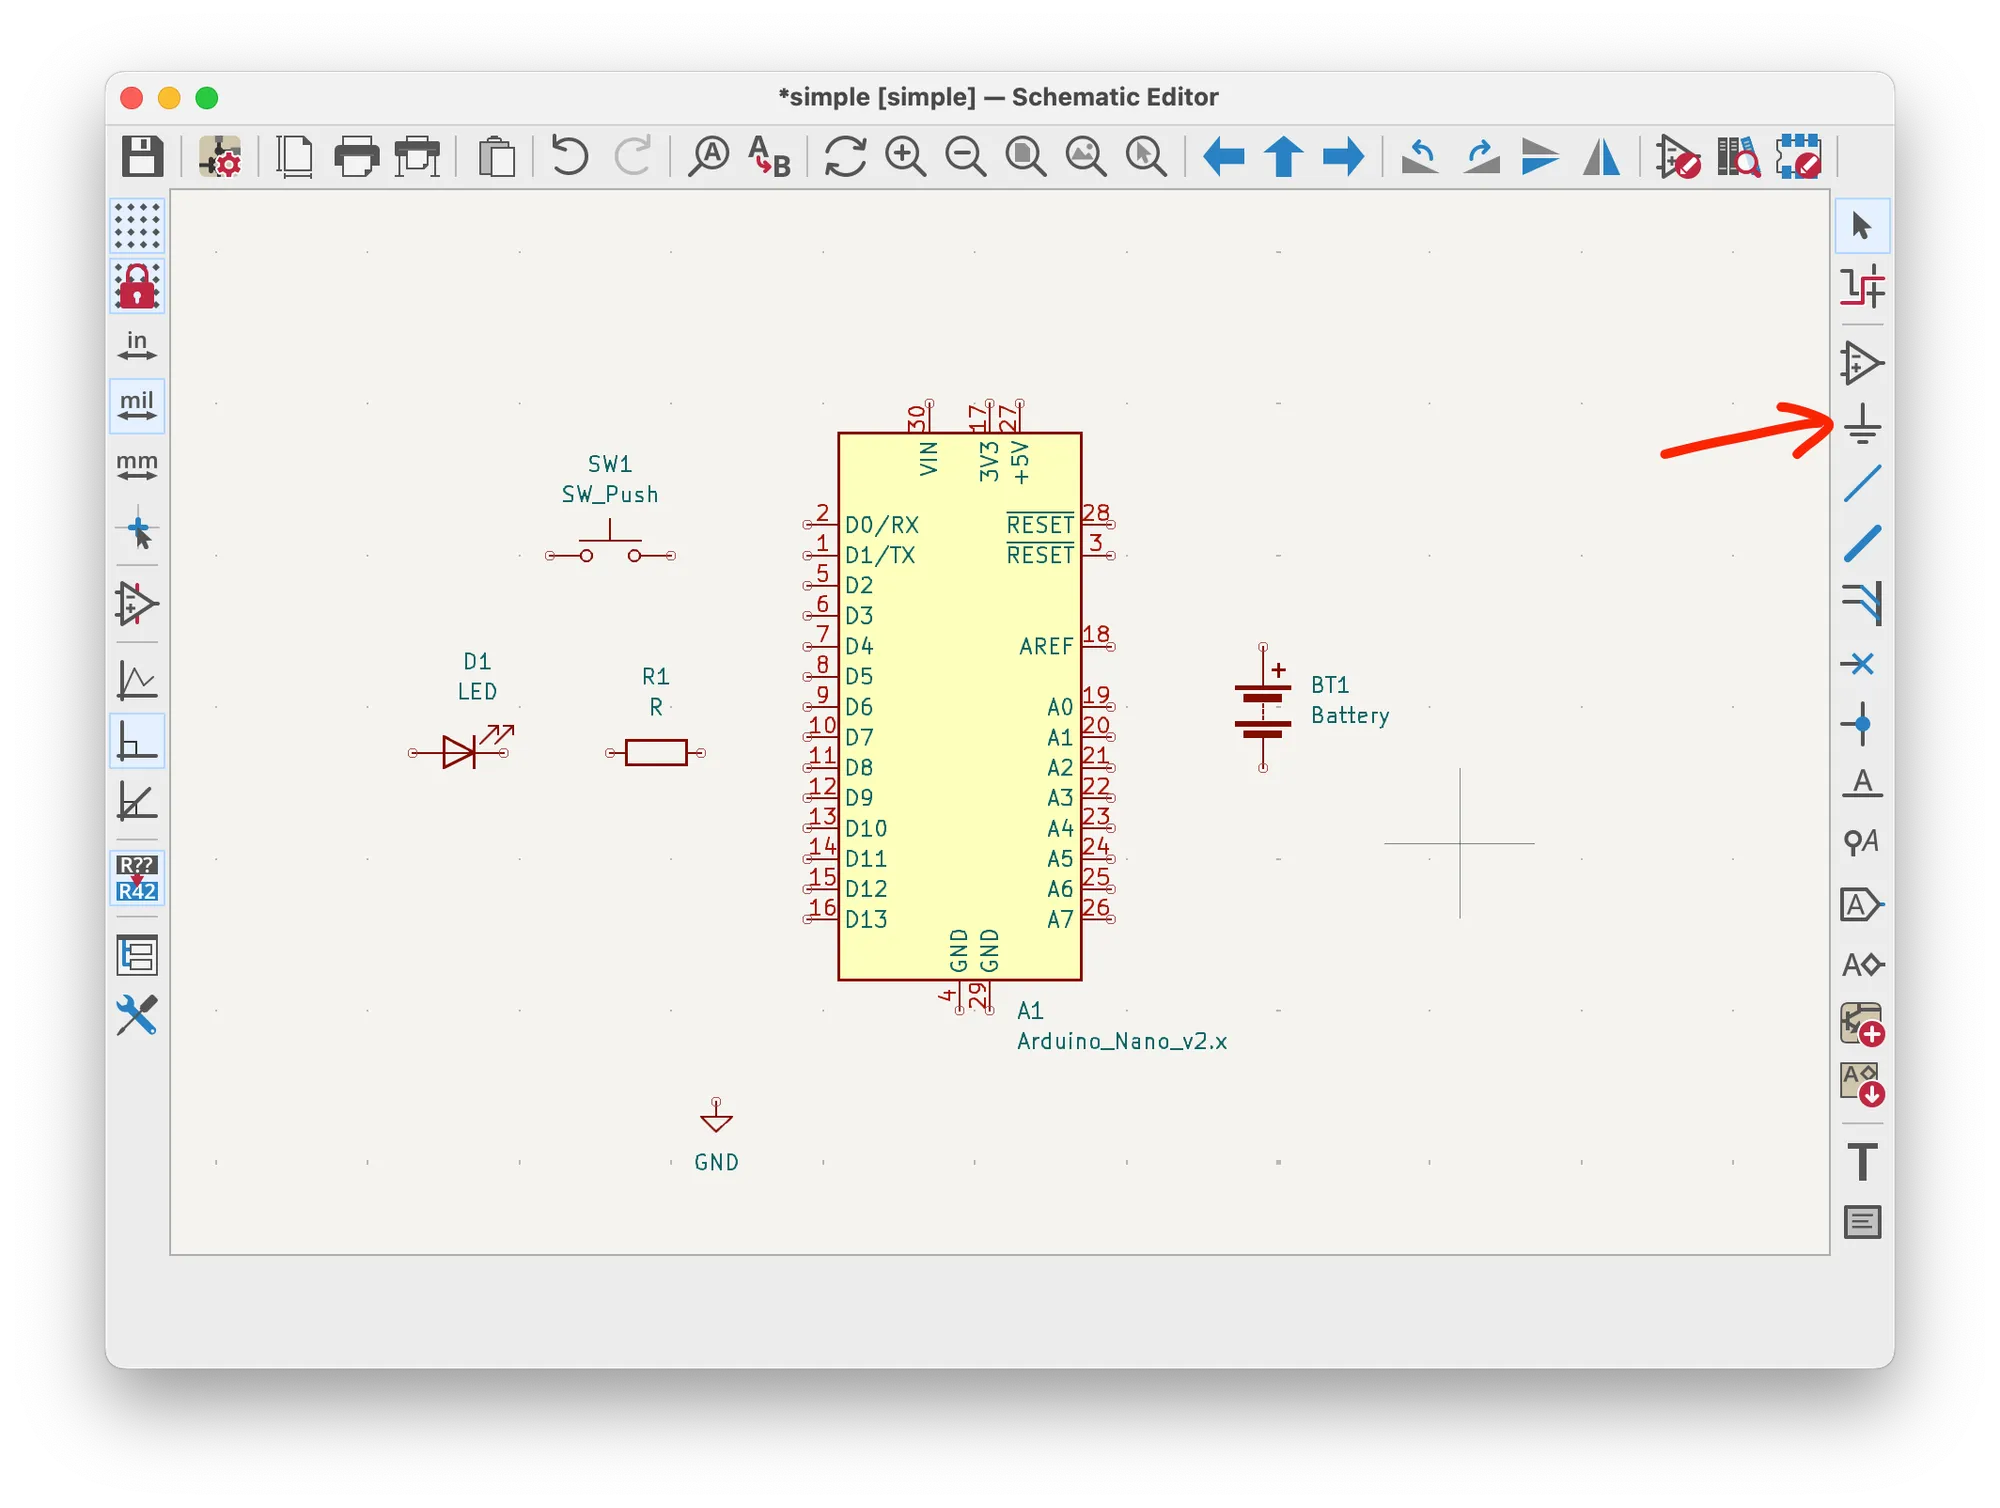Image resolution: width=2000 pixels, height=1508 pixels.
Task: Mirror selection vertically
Action: [x=1540, y=157]
